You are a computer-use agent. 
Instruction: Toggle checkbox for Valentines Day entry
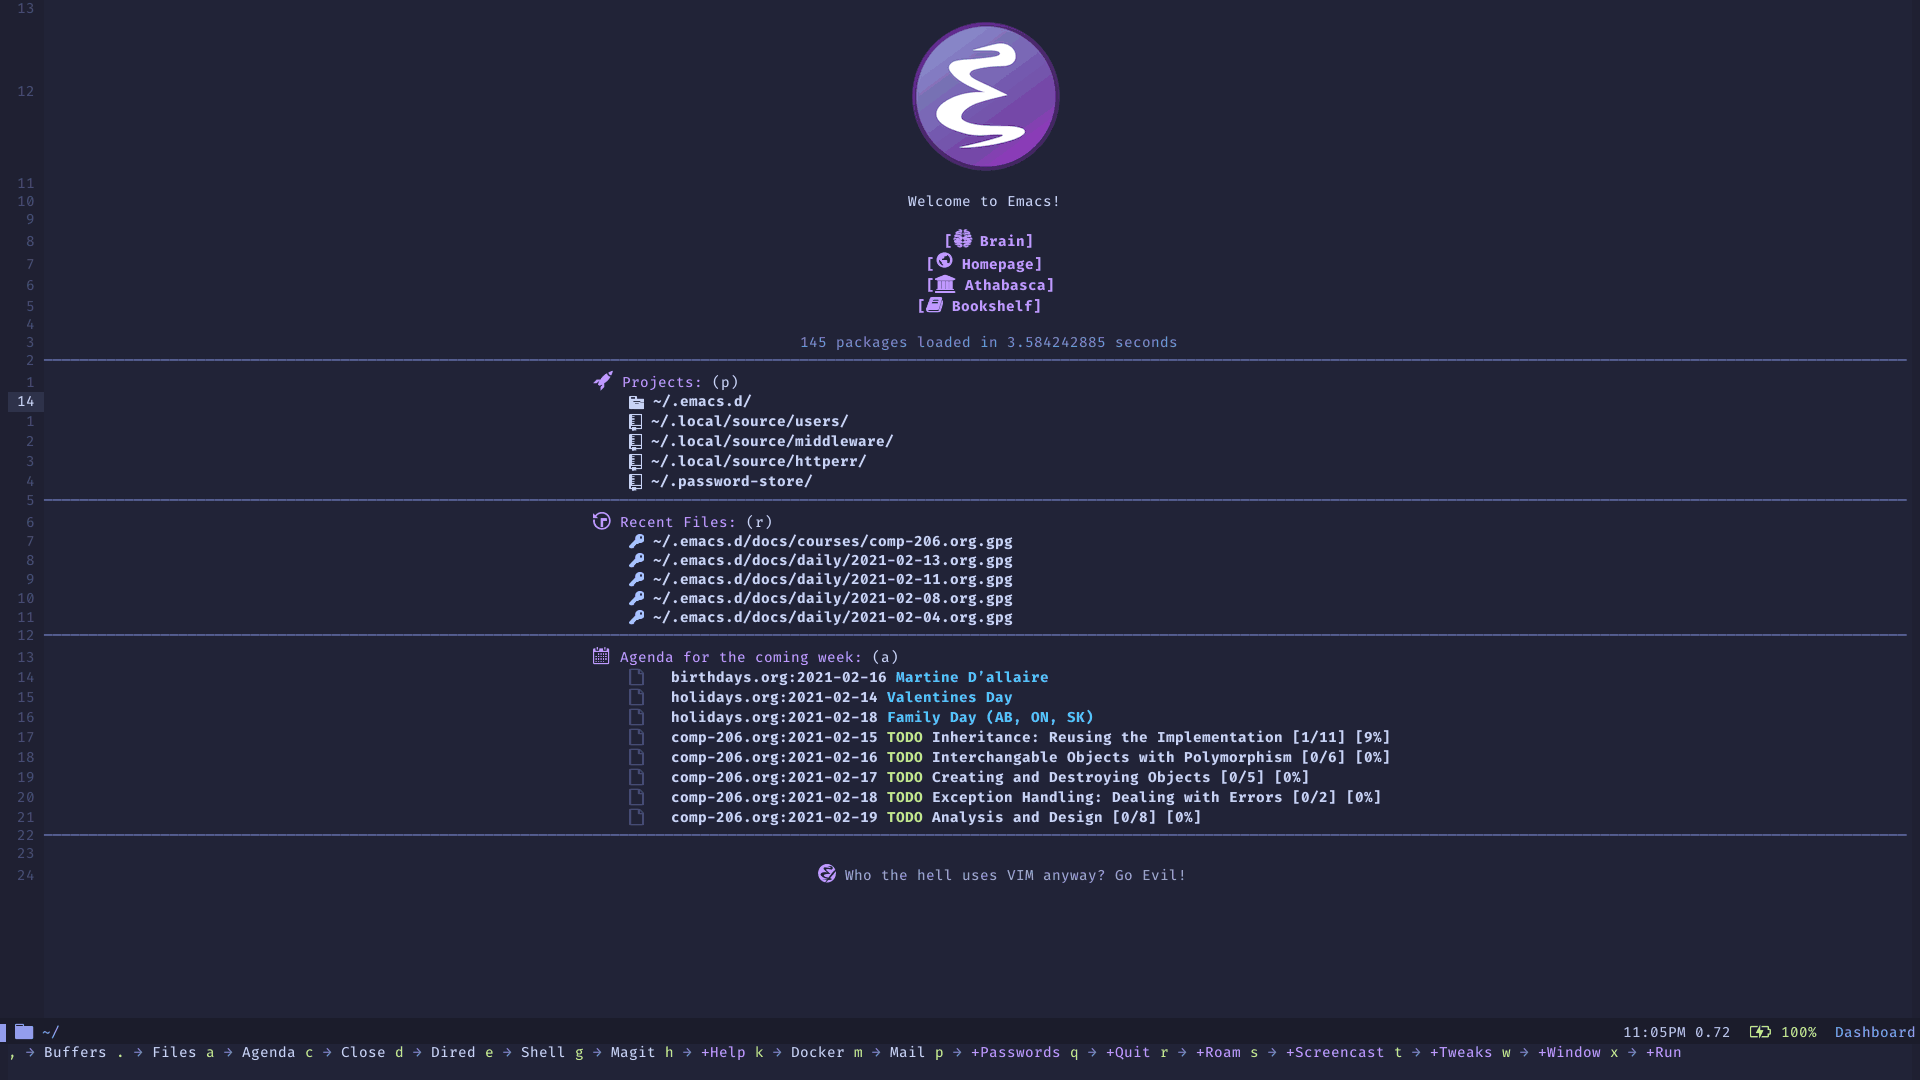pyautogui.click(x=636, y=696)
